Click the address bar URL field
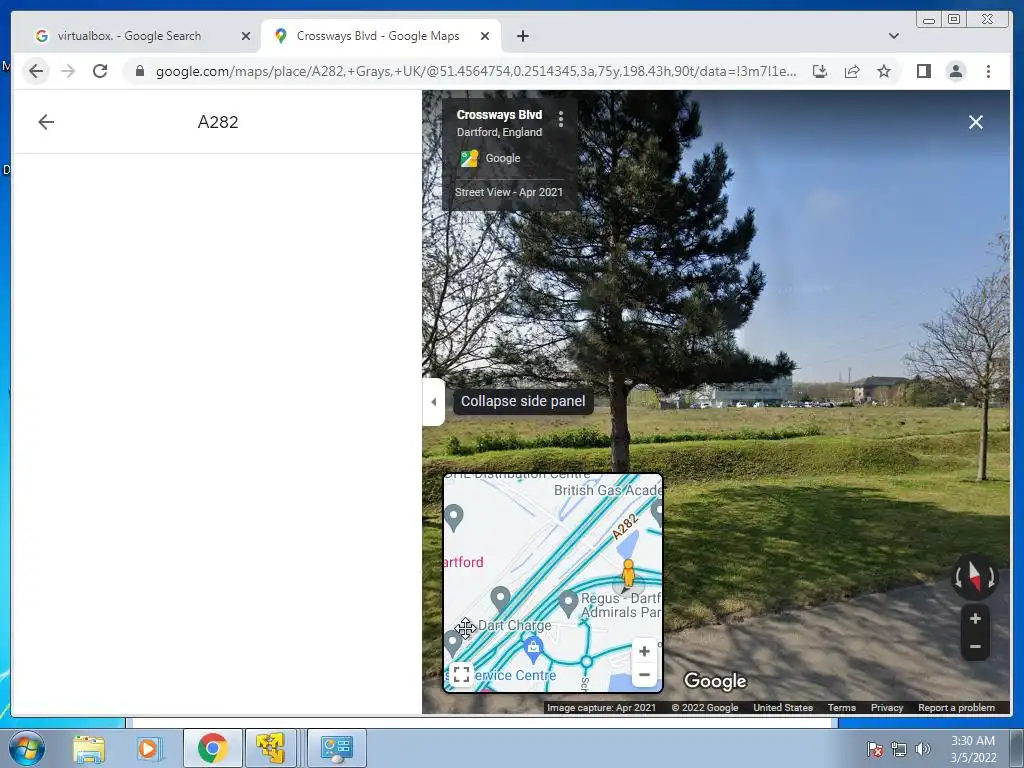The width and height of the screenshot is (1024, 768). pyautogui.click(x=476, y=72)
